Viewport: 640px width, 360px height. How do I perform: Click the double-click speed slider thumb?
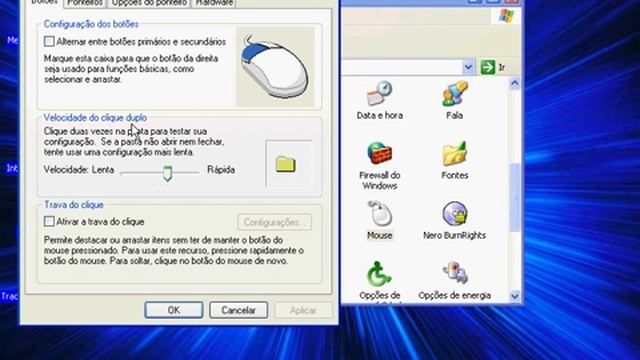pos(167,173)
